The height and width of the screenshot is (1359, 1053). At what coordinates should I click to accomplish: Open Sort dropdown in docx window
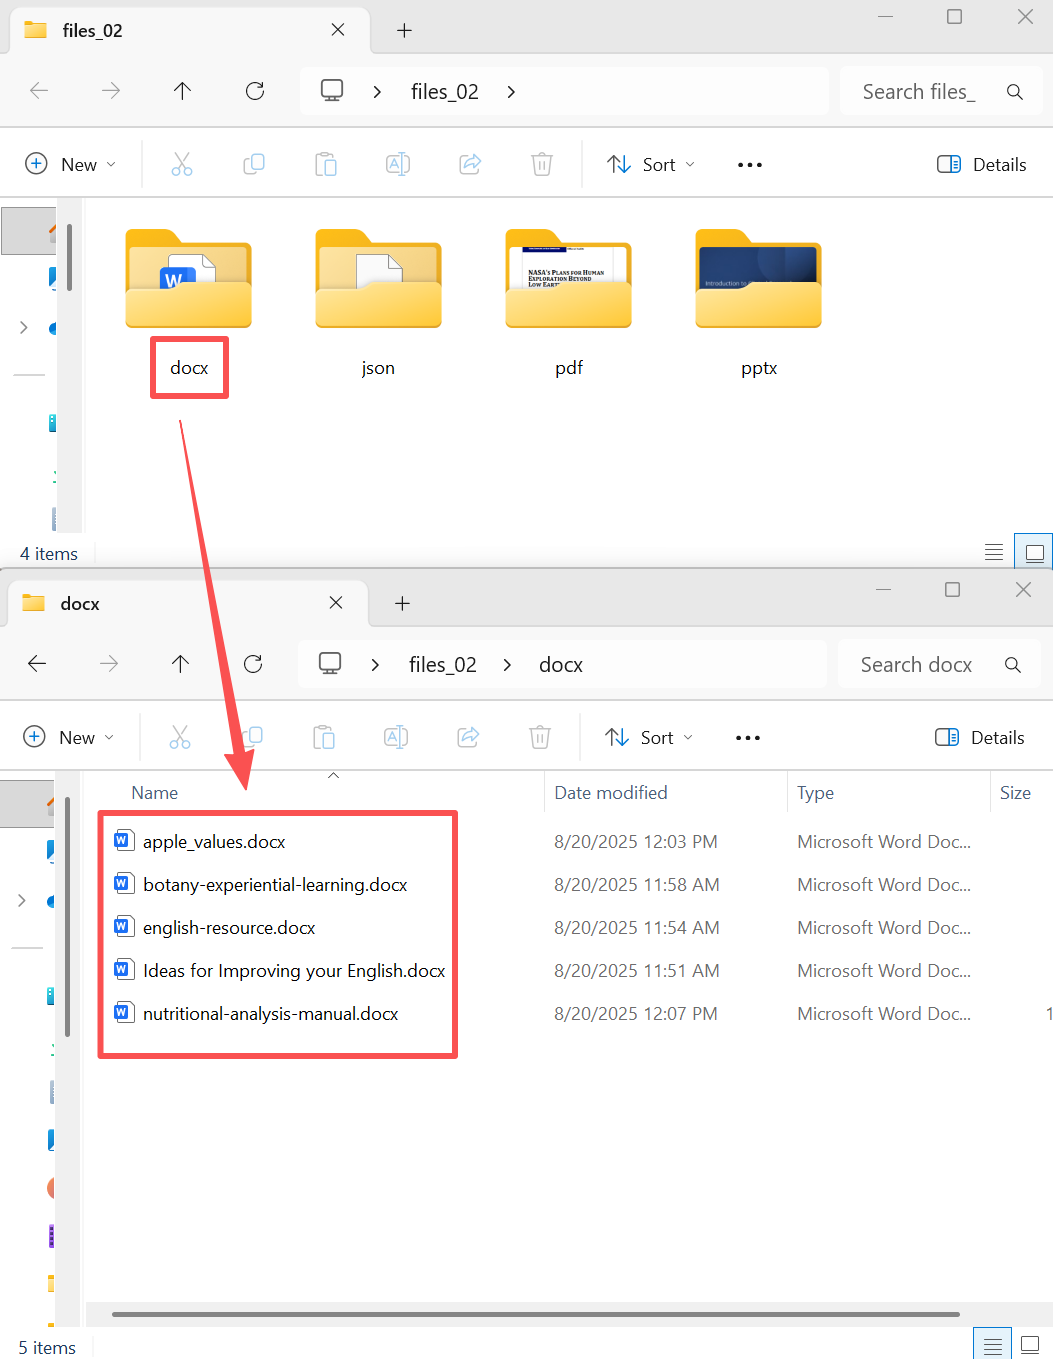pos(649,738)
